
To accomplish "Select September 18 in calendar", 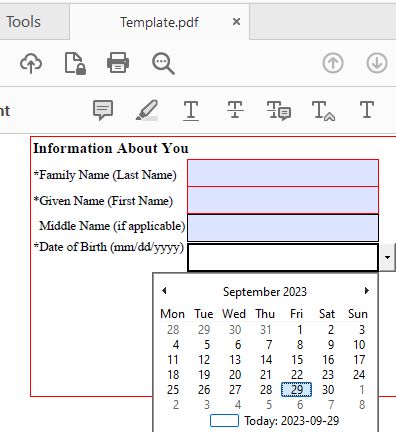I will pyautogui.click(x=173, y=375).
